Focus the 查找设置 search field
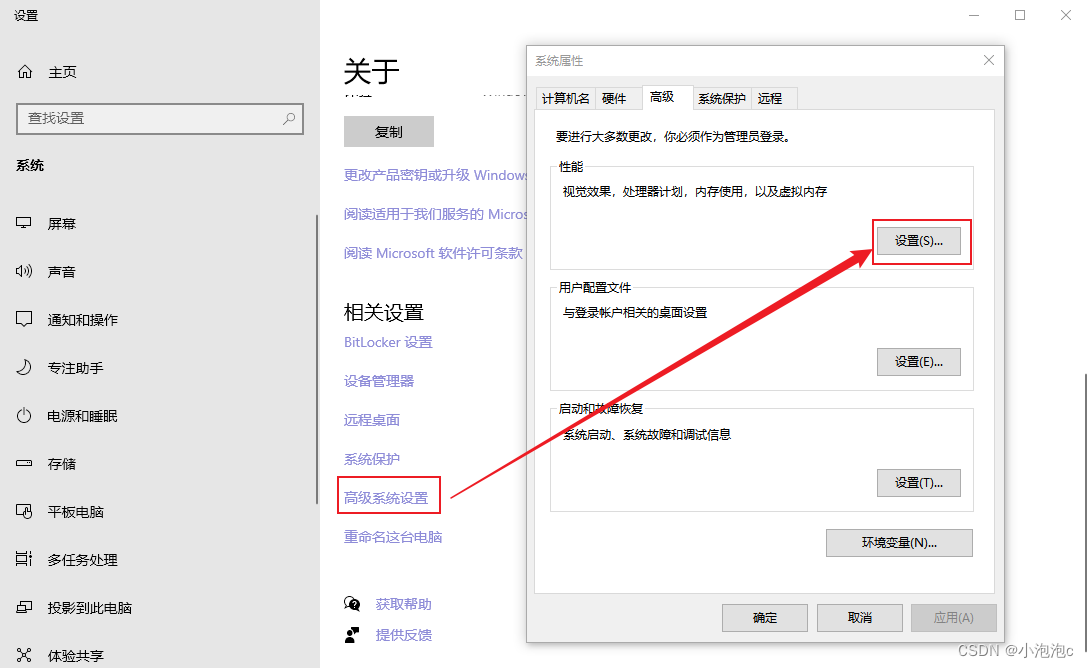 tap(160, 119)
